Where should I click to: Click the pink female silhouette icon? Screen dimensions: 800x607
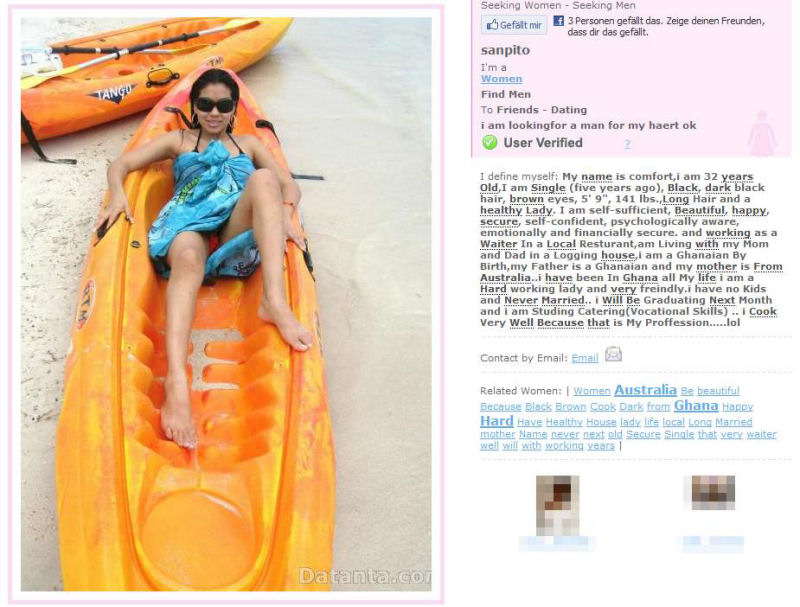point(761,133)
